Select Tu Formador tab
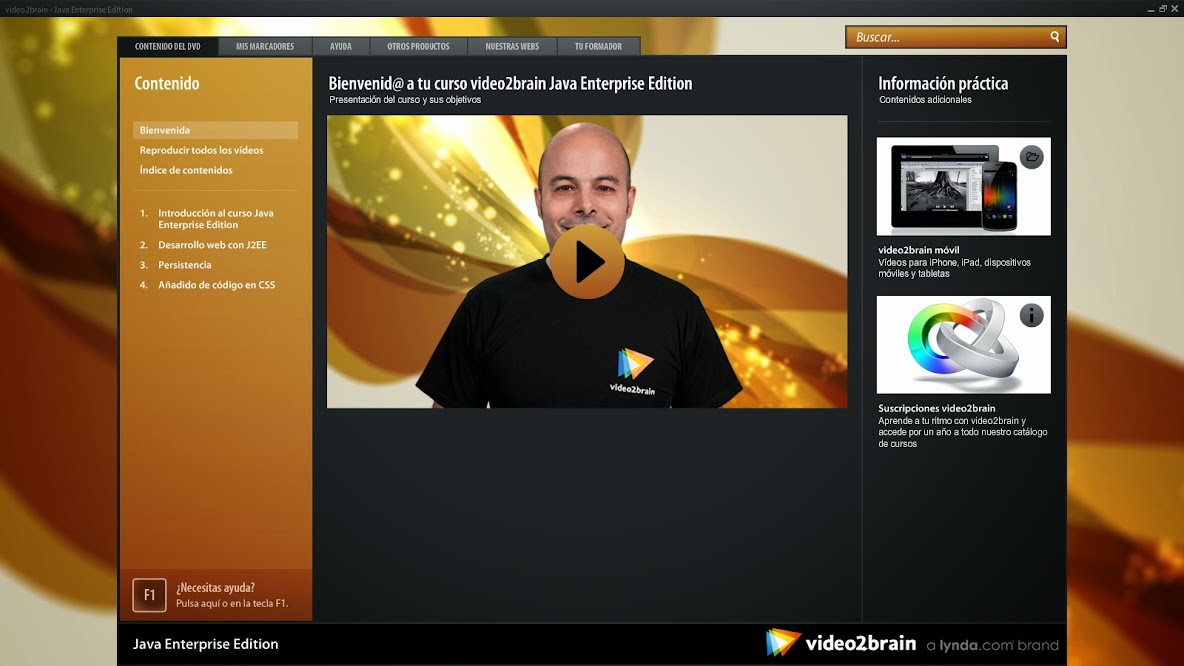1184x666 pixels. click(x=598, y=46)
